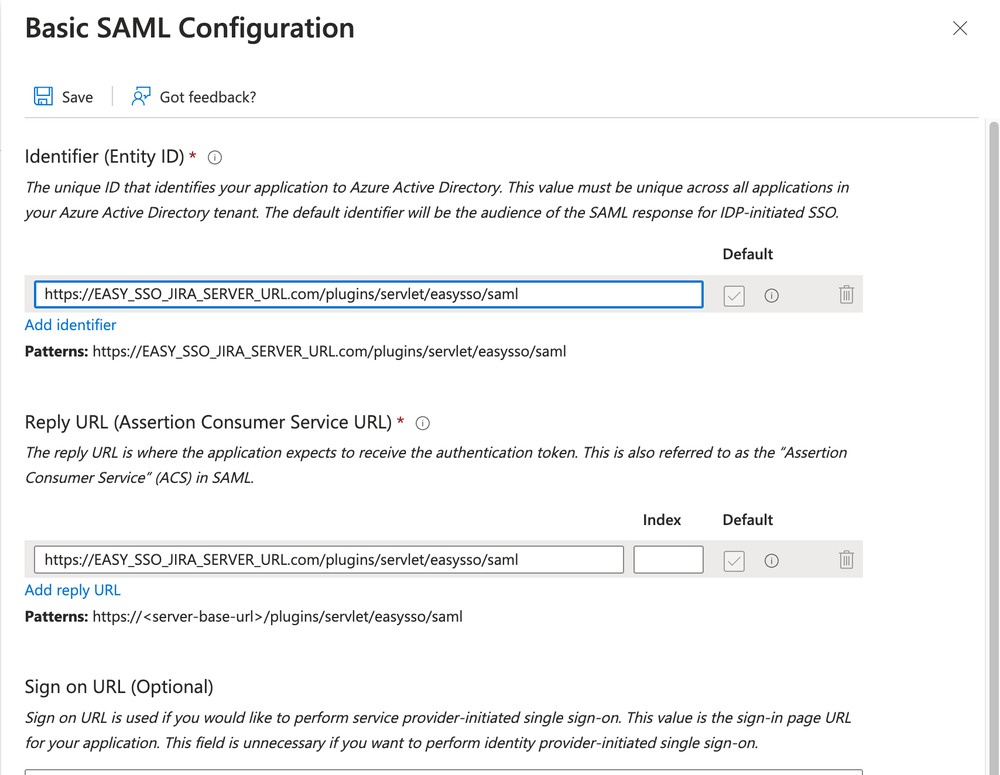Toggle Default checkbox for the reply URL

coord(734,561)
